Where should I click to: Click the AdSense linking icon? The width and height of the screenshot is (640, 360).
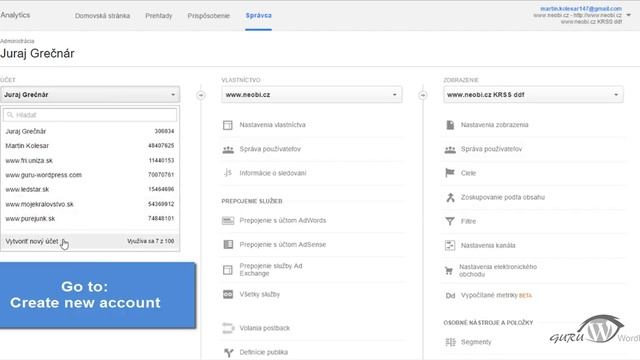pos(228,244)
